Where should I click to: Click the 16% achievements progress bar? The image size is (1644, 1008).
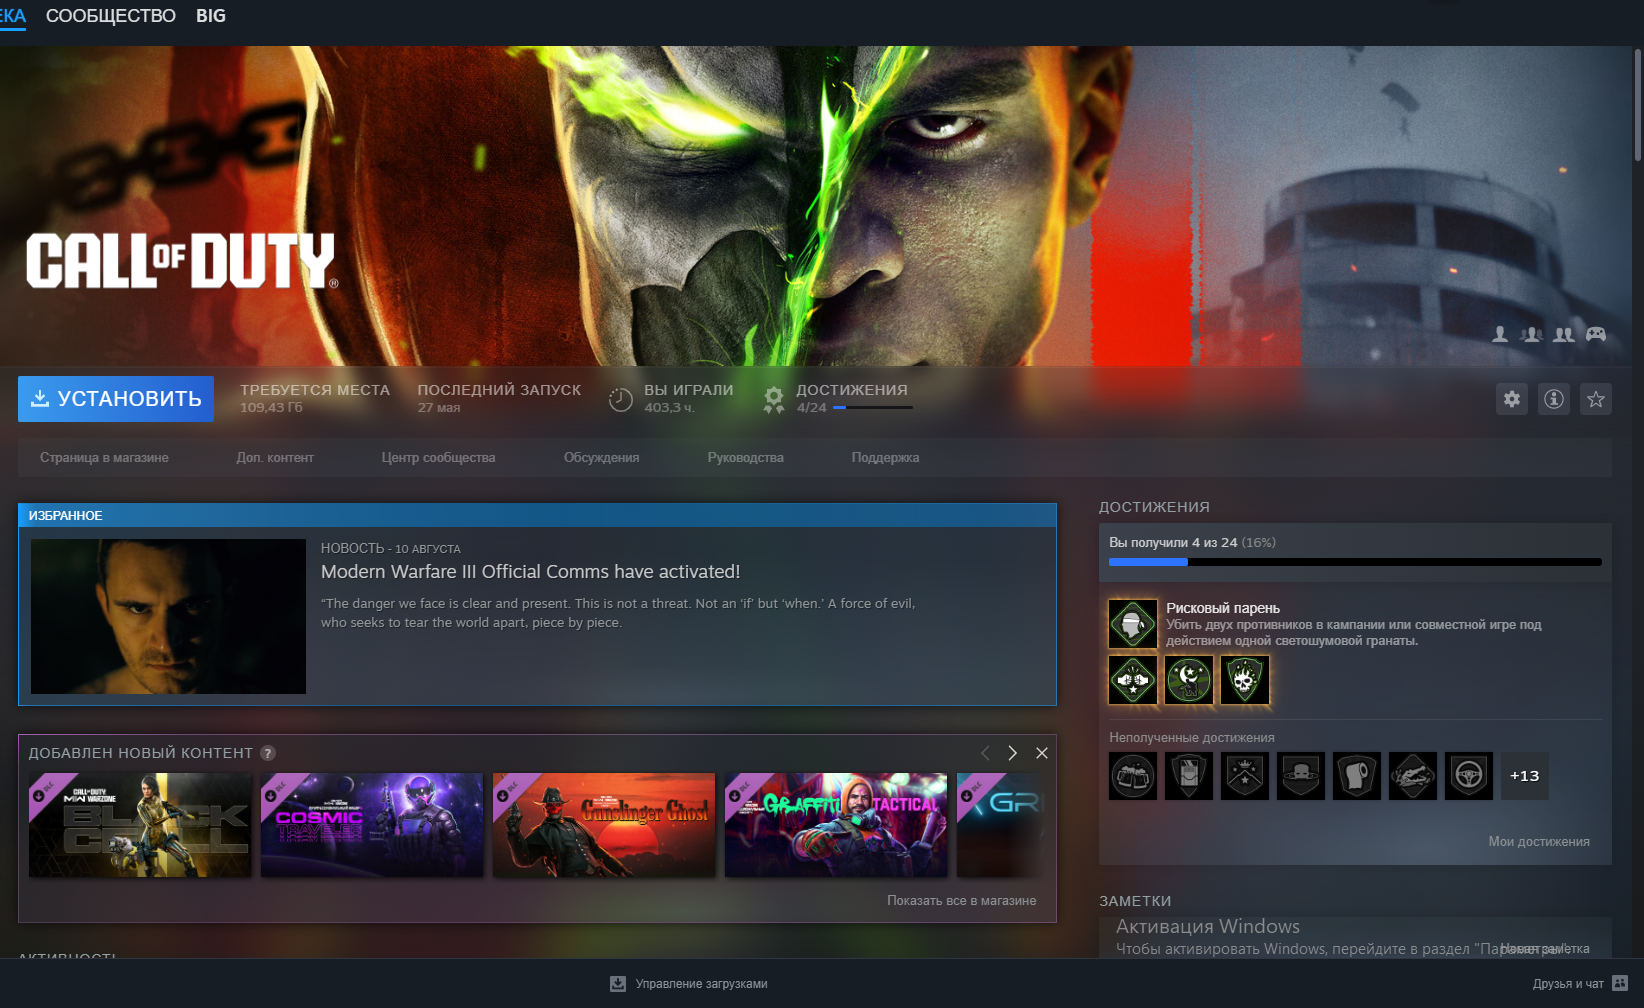click(x=1355, y=562)
